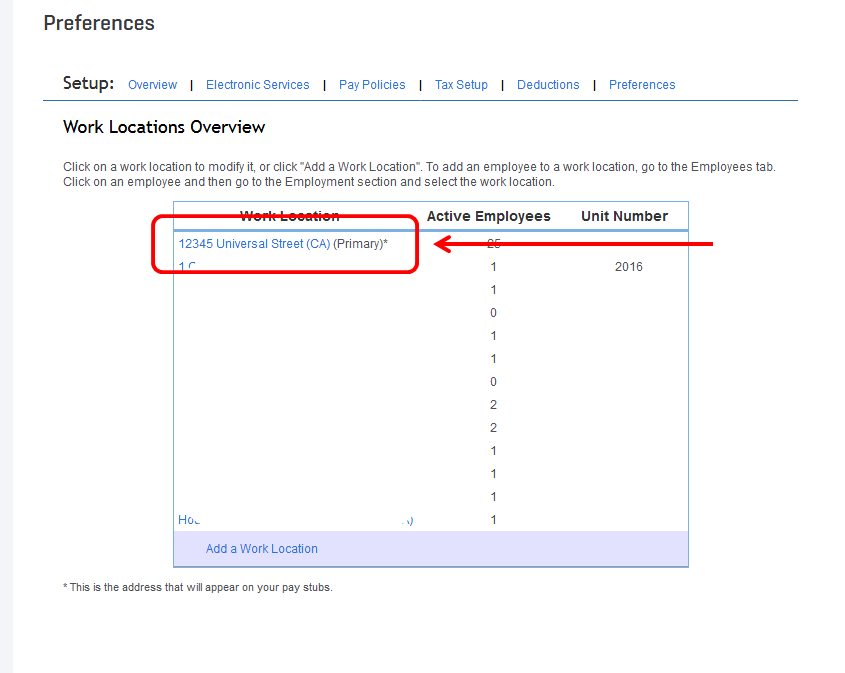The width and height of the screenshot is (845, 673).
Task: Click the red arrow annotation's arrowhead
Action: point(441,244)
